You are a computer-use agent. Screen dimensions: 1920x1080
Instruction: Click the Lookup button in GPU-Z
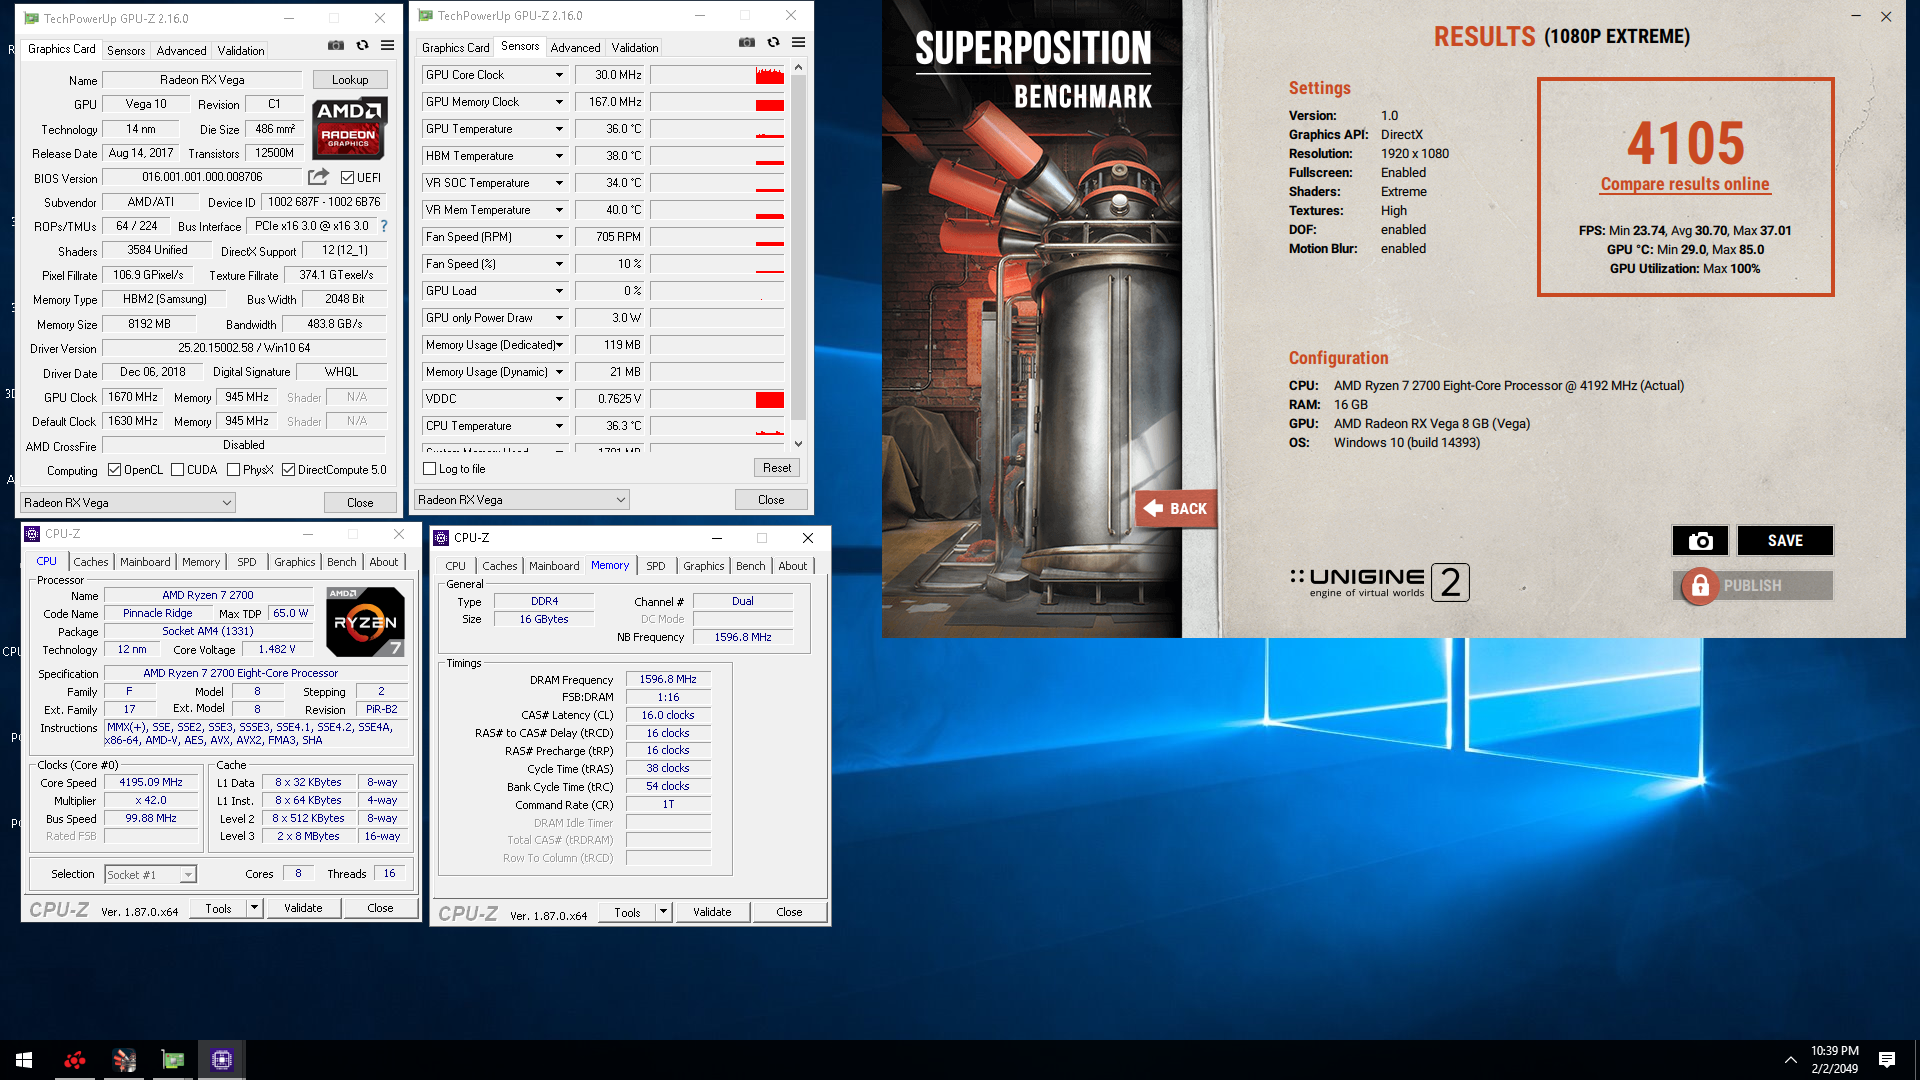click(350, 80)
